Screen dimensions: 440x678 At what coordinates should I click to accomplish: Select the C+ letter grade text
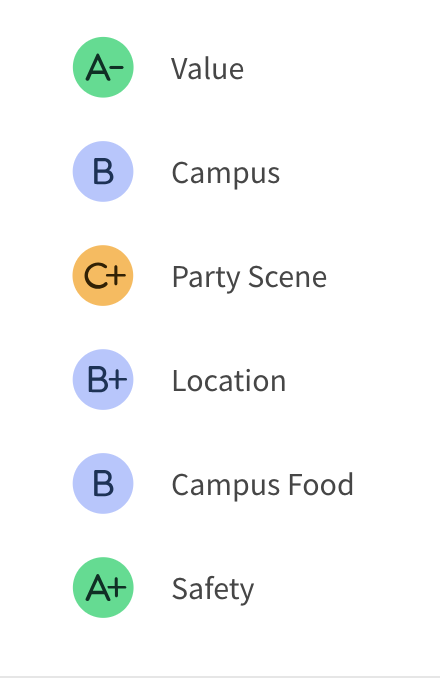tap(105, 275)
